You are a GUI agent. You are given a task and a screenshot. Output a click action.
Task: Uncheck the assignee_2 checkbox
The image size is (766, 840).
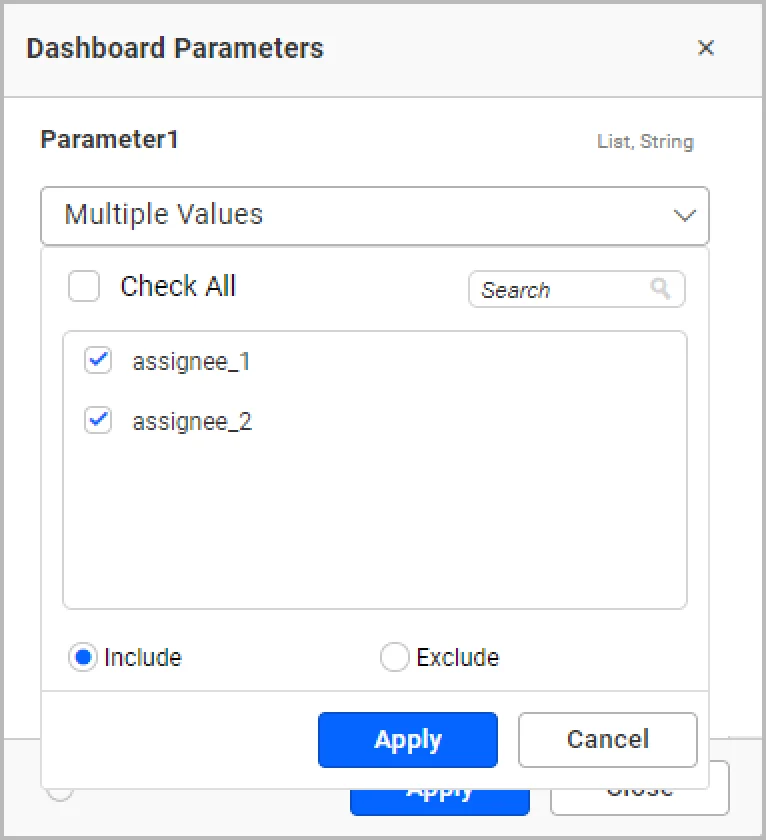[x=98, y=421]
